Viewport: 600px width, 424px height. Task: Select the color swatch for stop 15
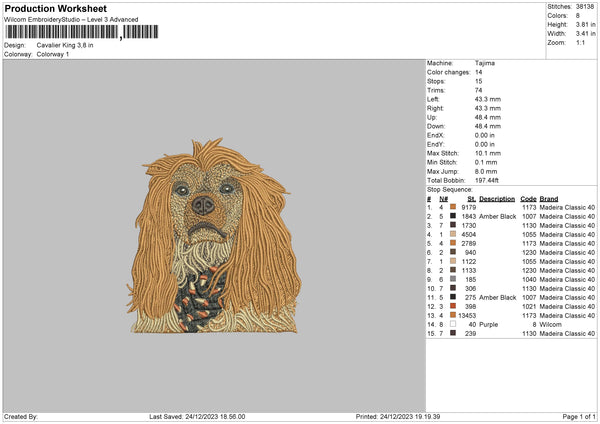[452, 333]
